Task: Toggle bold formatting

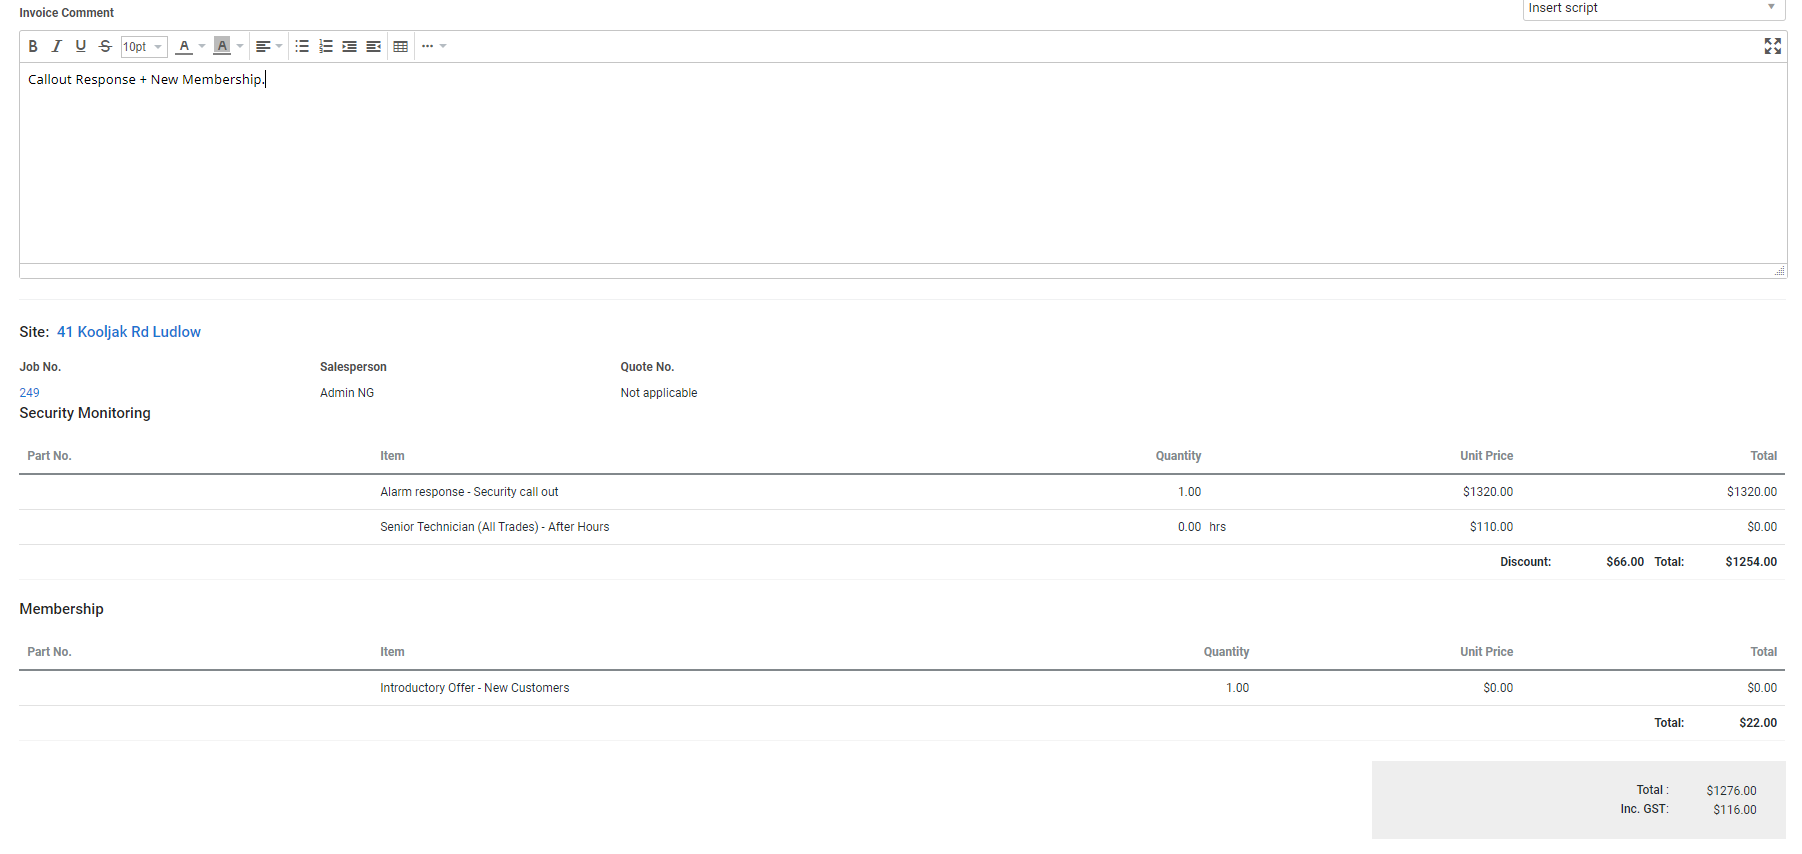Action: [x=33, y=46]
